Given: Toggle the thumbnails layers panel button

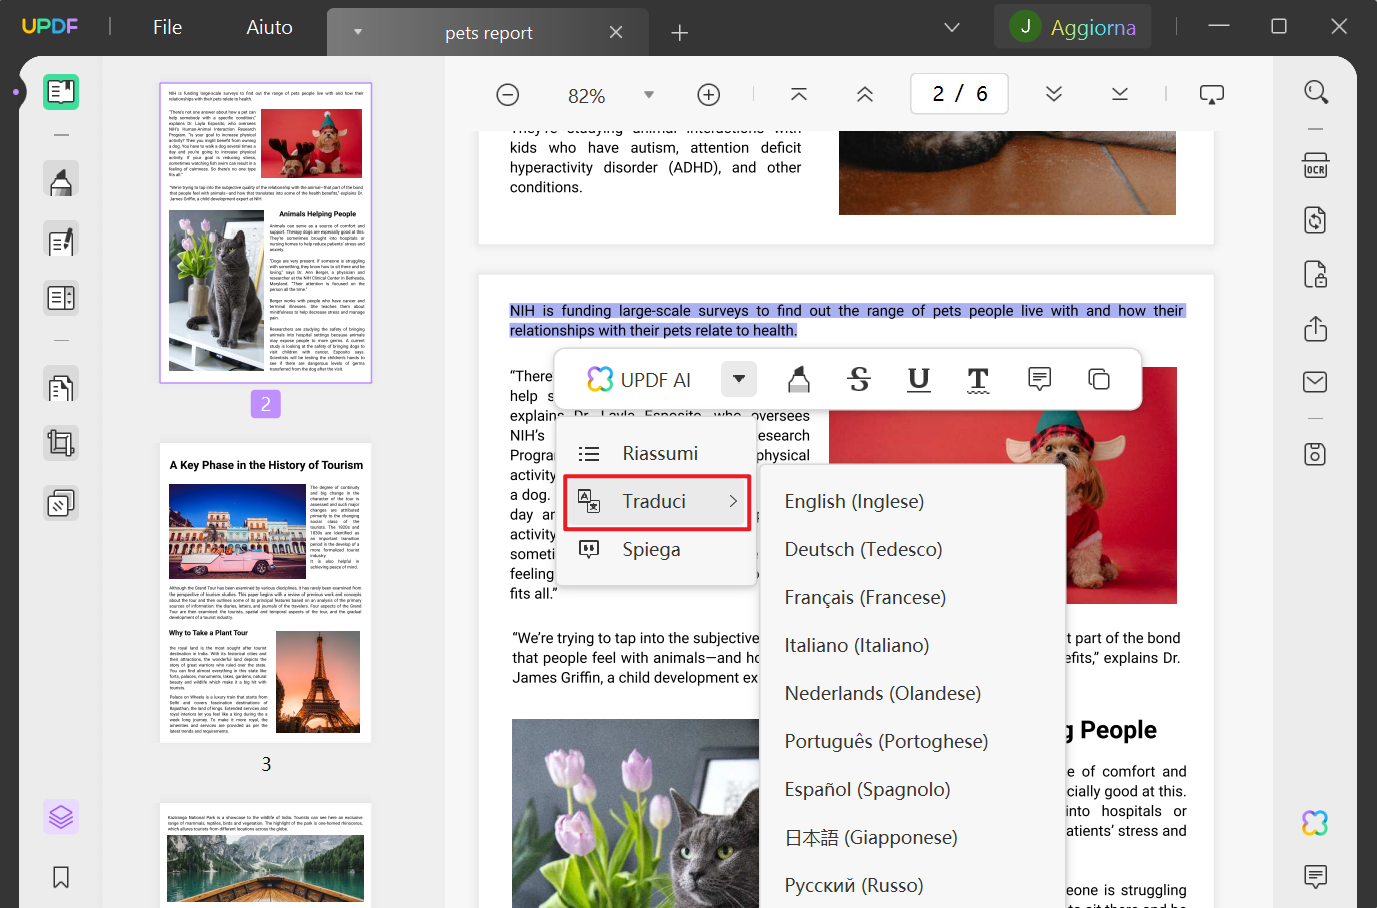Looking at the screenshot, I should tap(61, 817).
